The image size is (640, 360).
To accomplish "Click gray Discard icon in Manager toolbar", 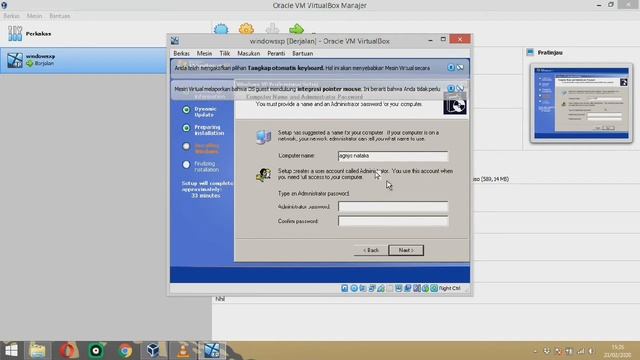I will (272, 29).
